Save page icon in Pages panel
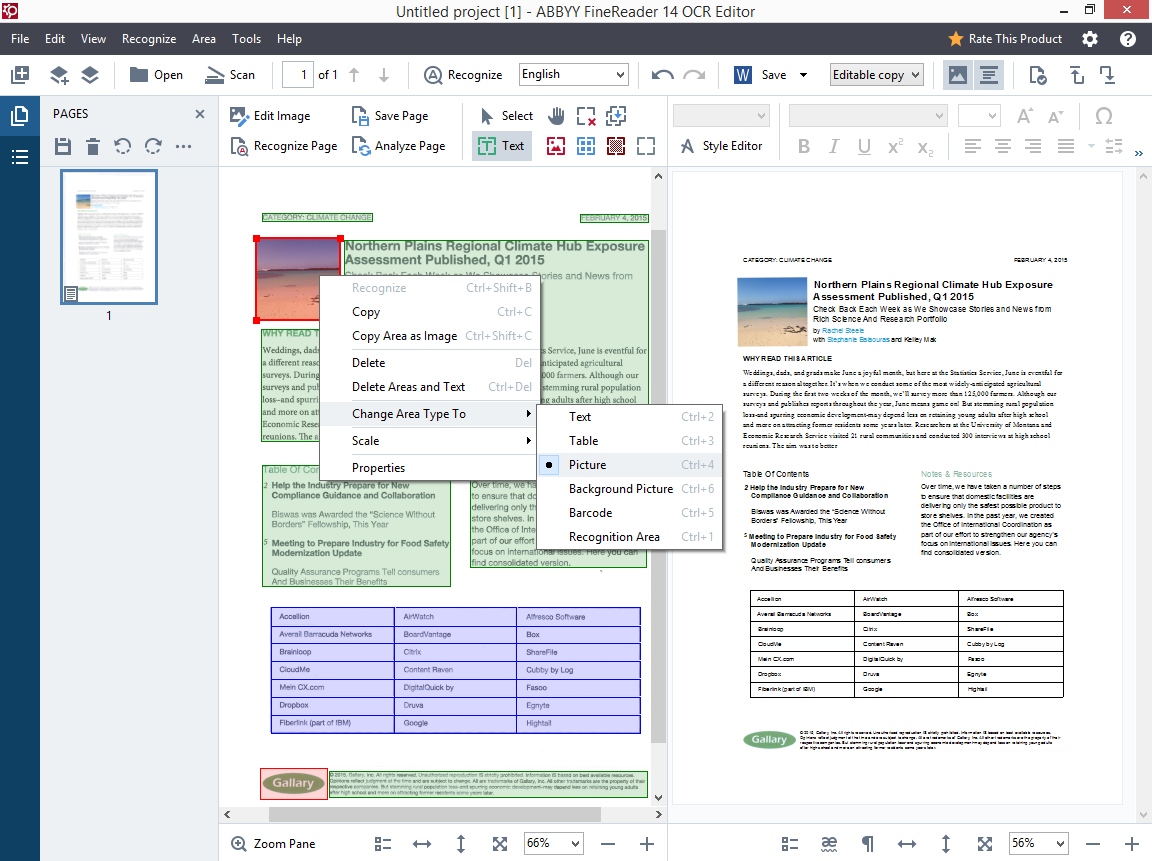 [63, 146]
